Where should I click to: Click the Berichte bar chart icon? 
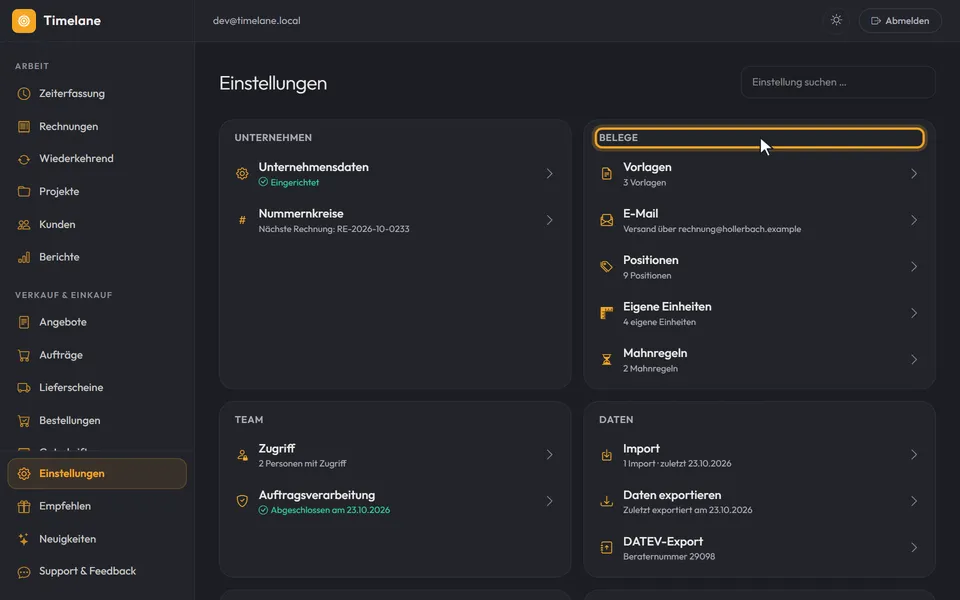pos(24,257)
